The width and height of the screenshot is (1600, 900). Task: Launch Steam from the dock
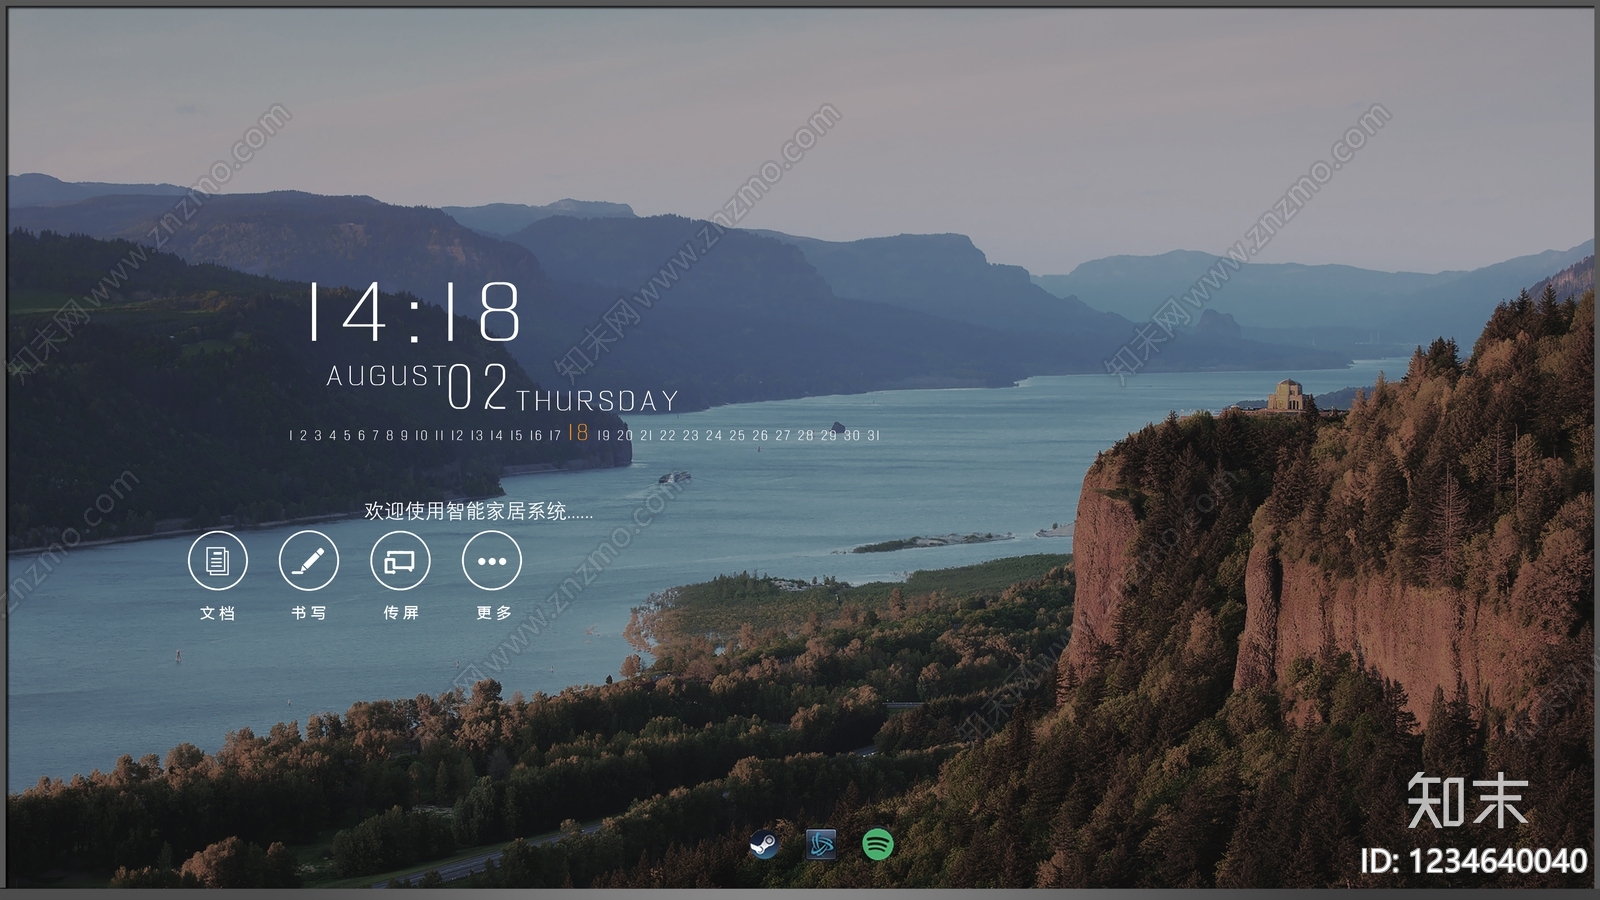[x=765, y=845]
